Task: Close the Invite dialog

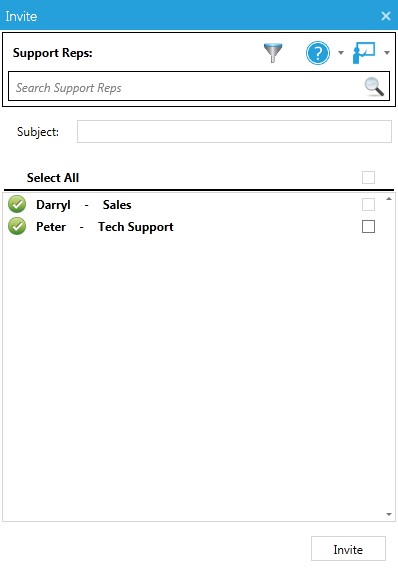Action: 386,16
